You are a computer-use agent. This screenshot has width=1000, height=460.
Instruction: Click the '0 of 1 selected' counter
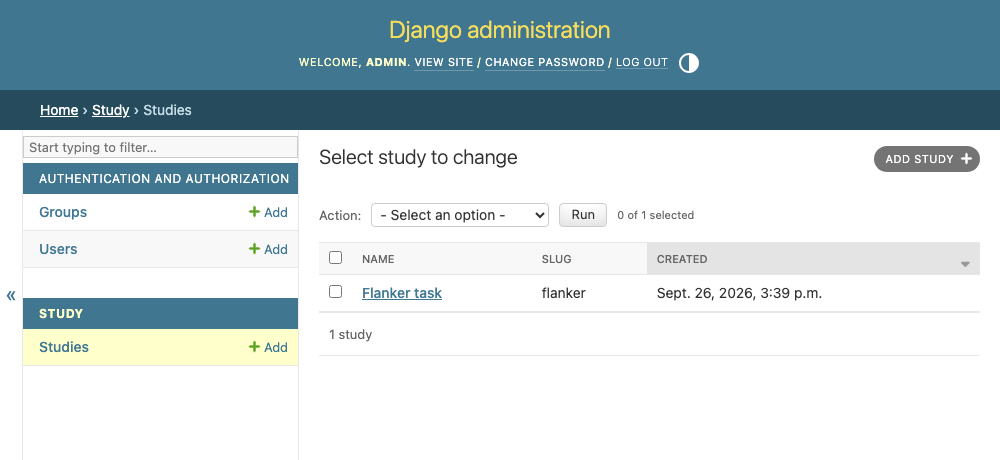[x=656, y=215]
